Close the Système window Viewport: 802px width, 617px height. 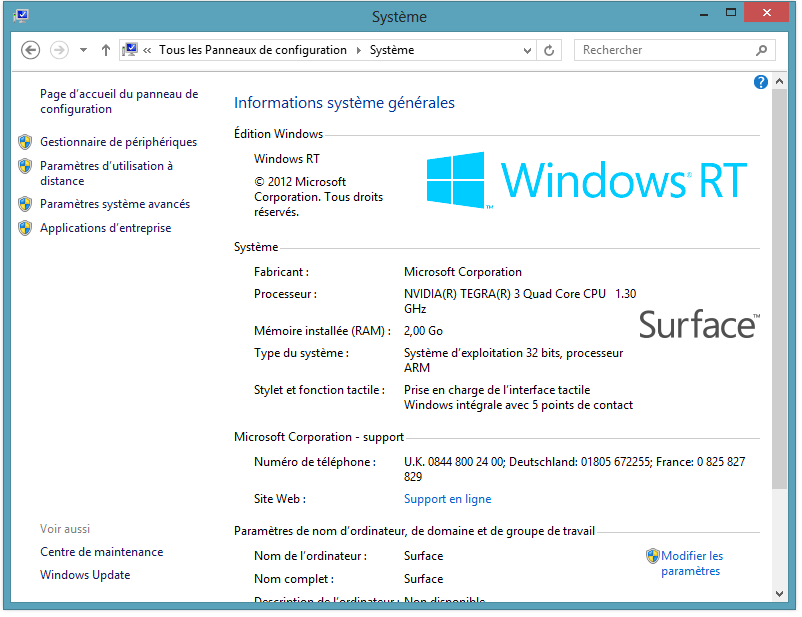766,13
